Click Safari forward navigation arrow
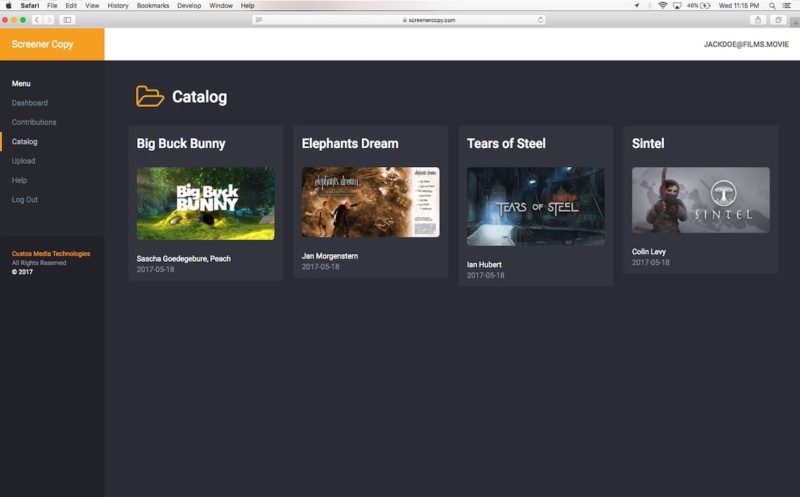800x497 pixels. [49, 20]
